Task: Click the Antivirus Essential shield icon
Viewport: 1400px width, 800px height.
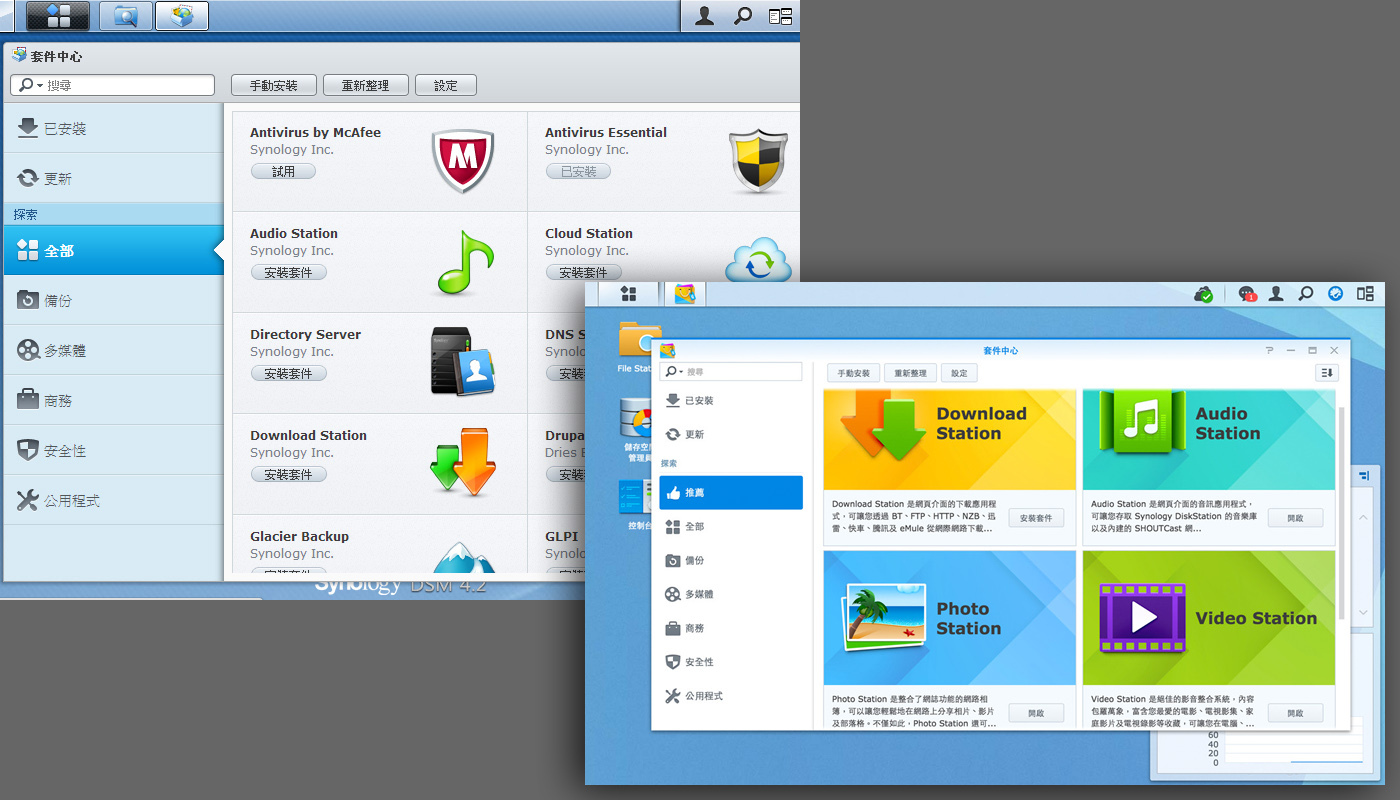Action: coord(759,161)
